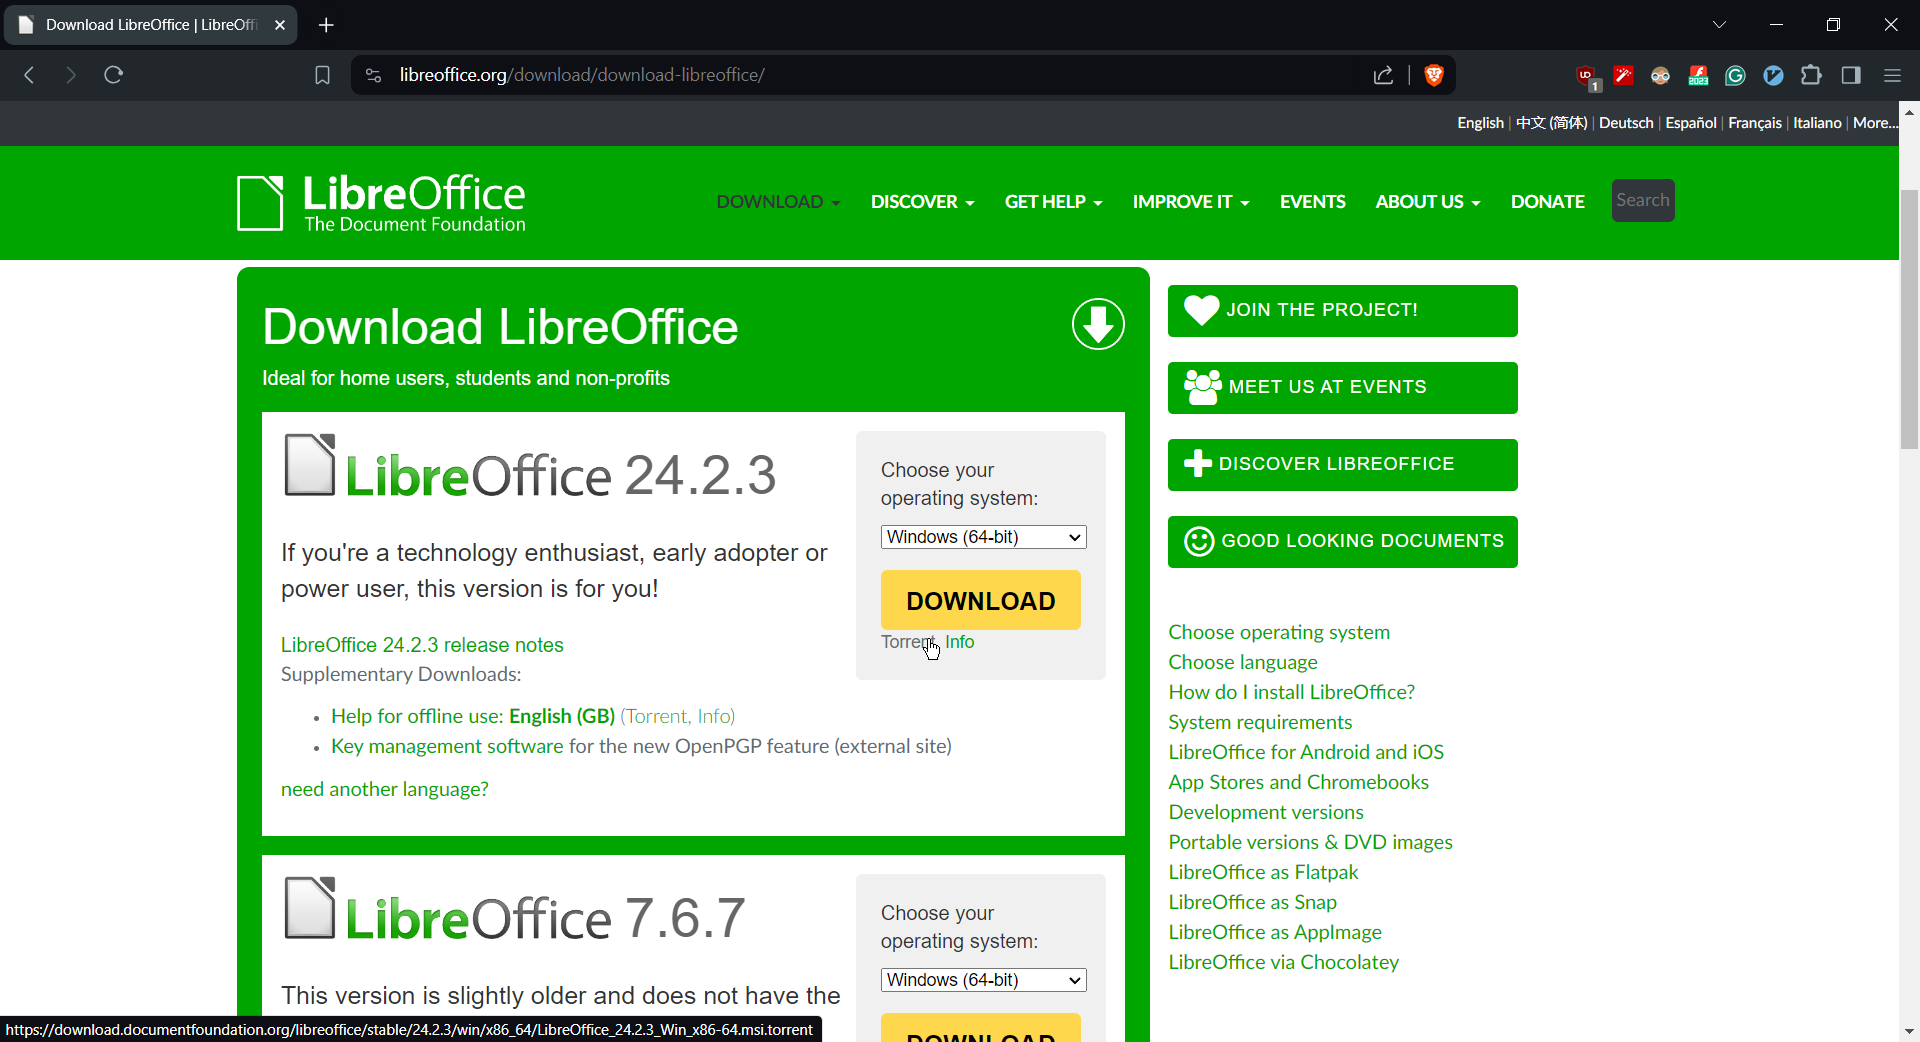The width and height of the screenshot is (1920, 1042).
Task: Expand the DOWNLOAD navigation menu
Action: pyautogui.click(x=778, y=202)
